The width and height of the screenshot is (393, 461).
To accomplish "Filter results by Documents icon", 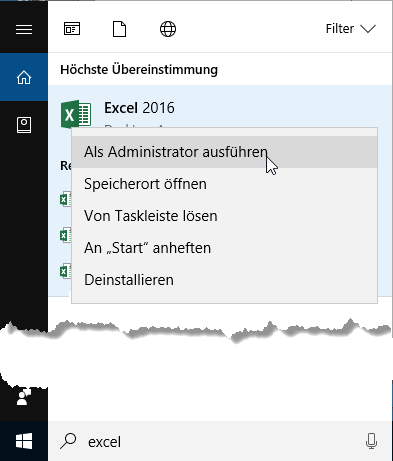I will tap(119, 29).
